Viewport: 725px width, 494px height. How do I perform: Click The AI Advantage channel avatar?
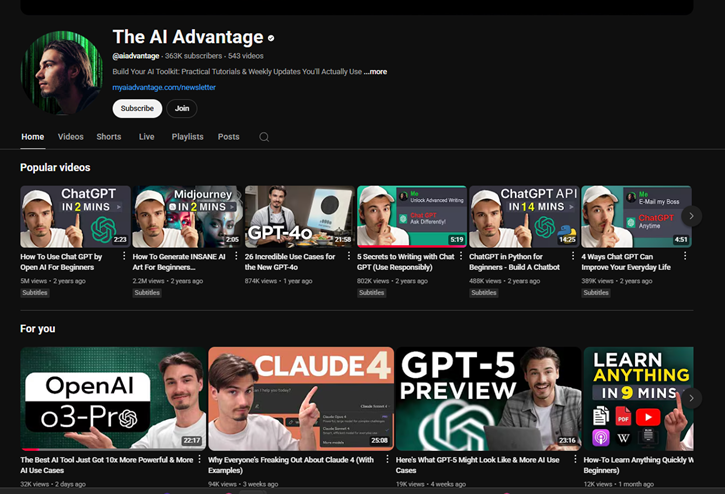[62, 73]
